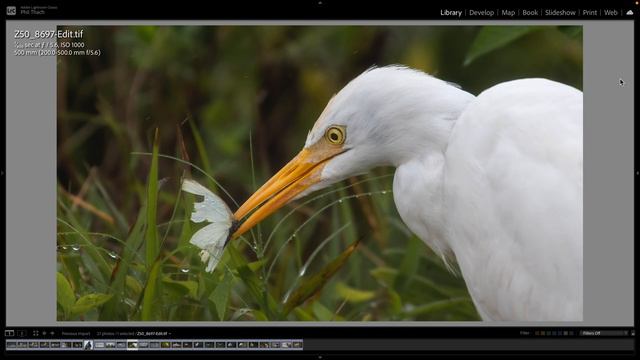The height and width of the screenshot is (360, 640).
Task: Go back using the left arrow icon
Action: pyautogui.click(x=44, y=333)
